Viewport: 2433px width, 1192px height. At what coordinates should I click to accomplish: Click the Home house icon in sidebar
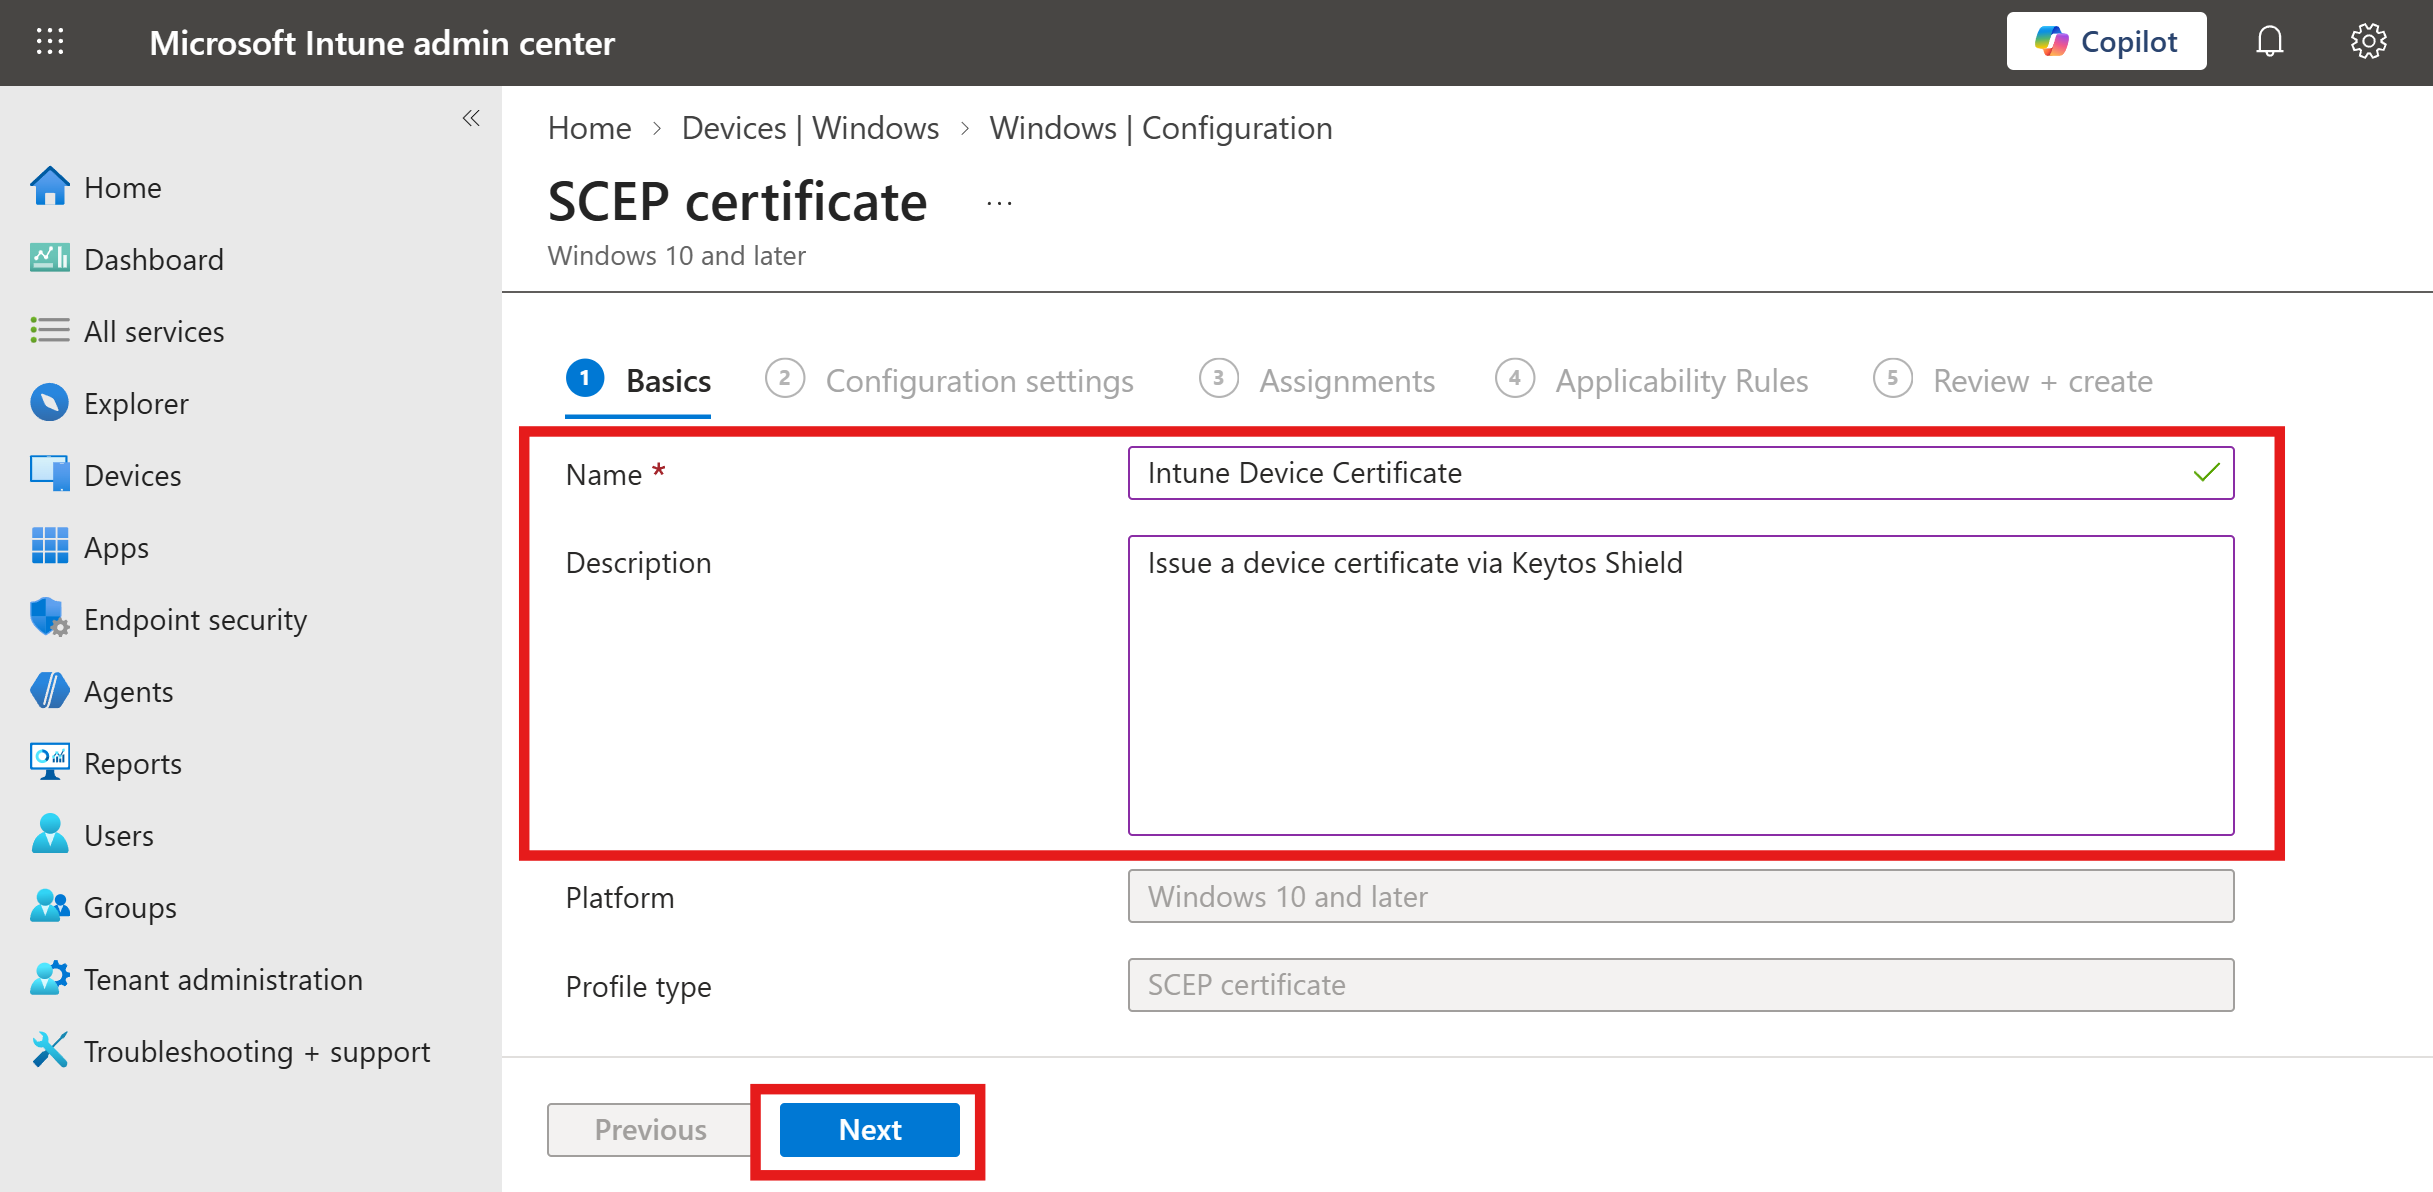49,187
